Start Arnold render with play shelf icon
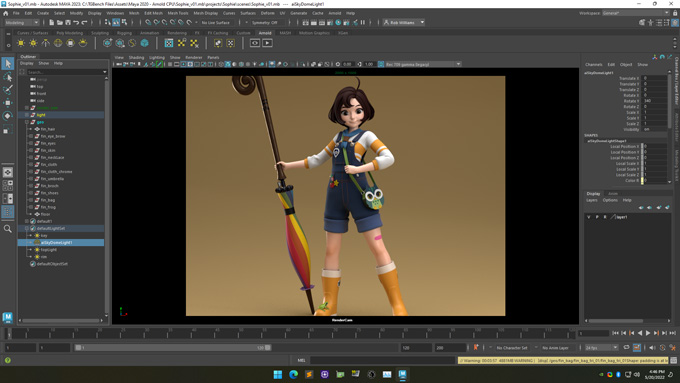The image size is (680, 383). pyautogui.click(x=267, y=43)
